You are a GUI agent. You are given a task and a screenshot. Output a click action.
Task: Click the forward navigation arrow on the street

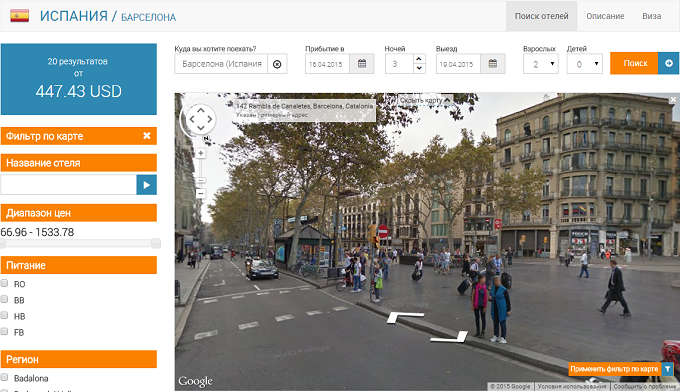tap(404, 317)
